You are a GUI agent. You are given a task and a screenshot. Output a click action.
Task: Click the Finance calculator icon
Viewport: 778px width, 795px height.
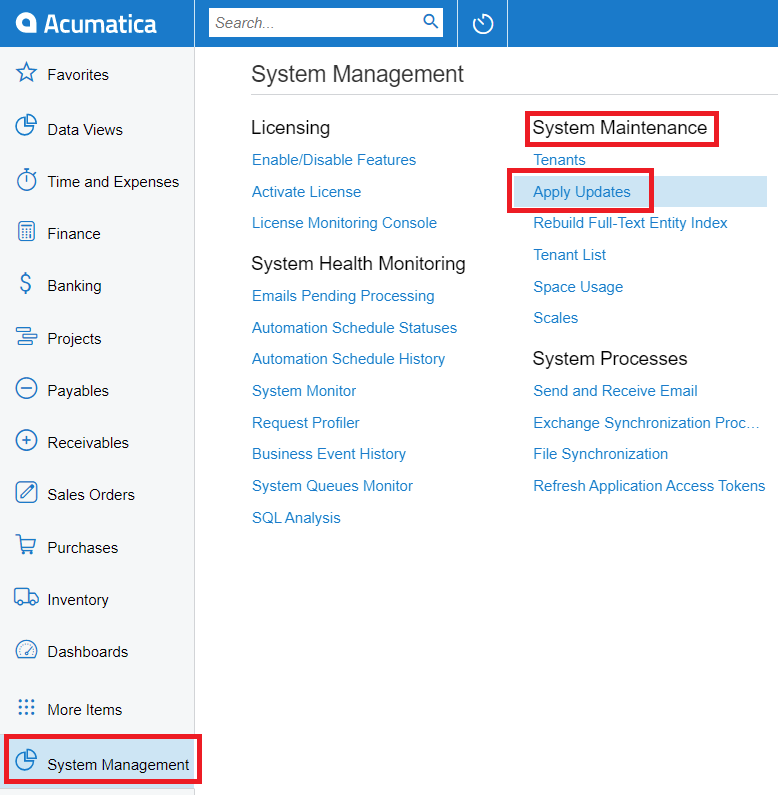26,232
